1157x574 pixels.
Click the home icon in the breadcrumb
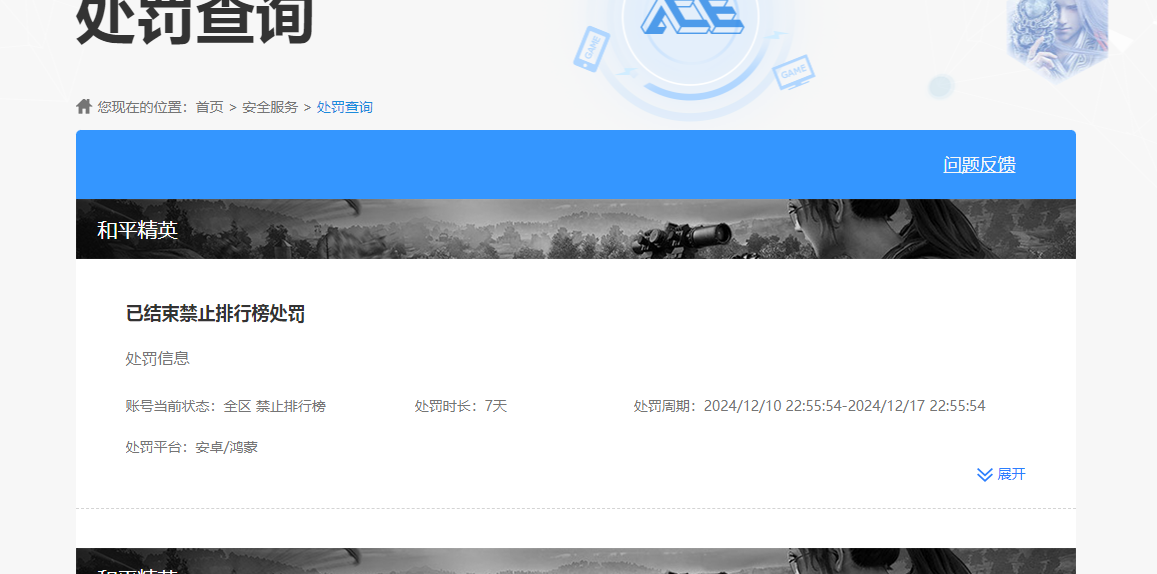click(83, 107)
